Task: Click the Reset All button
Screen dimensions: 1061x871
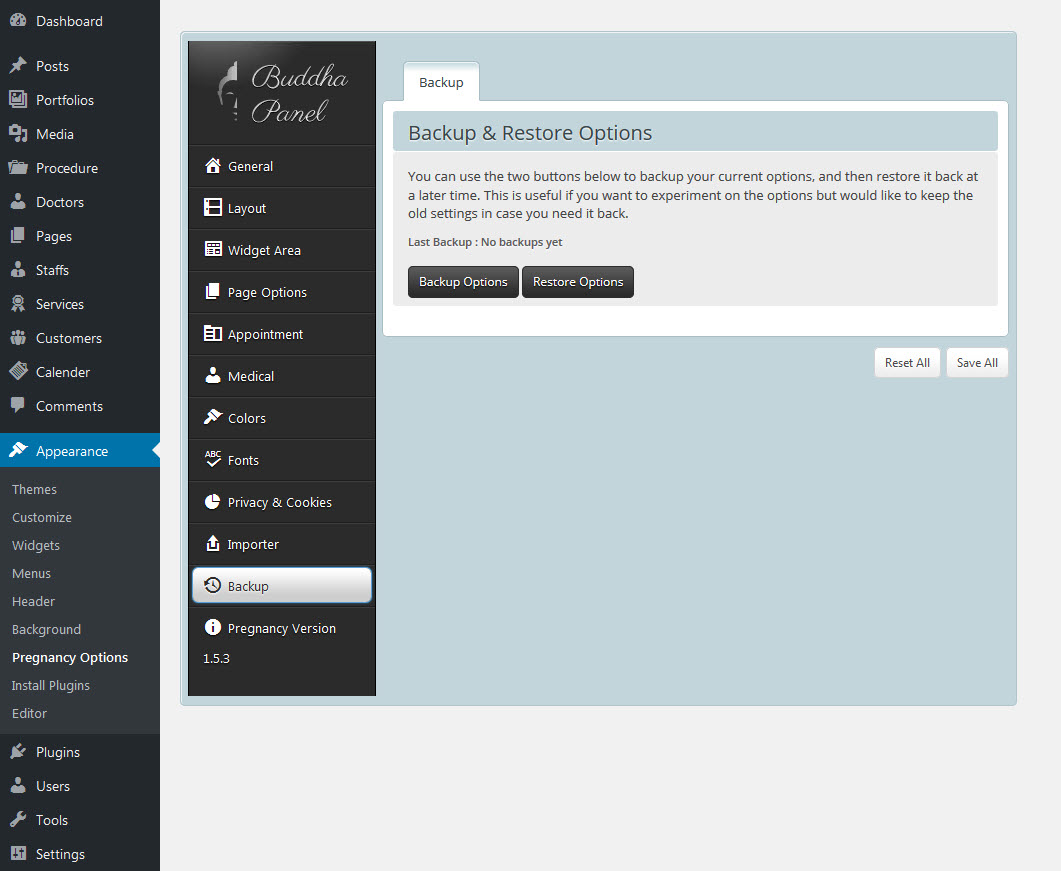Action: coord(907,363)
